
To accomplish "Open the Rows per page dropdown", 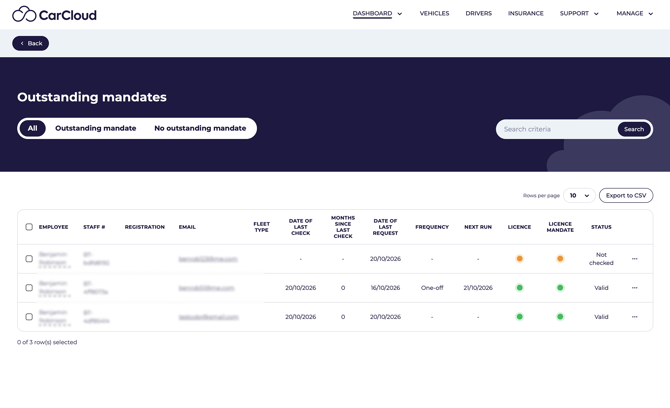I will coord(579,196).
